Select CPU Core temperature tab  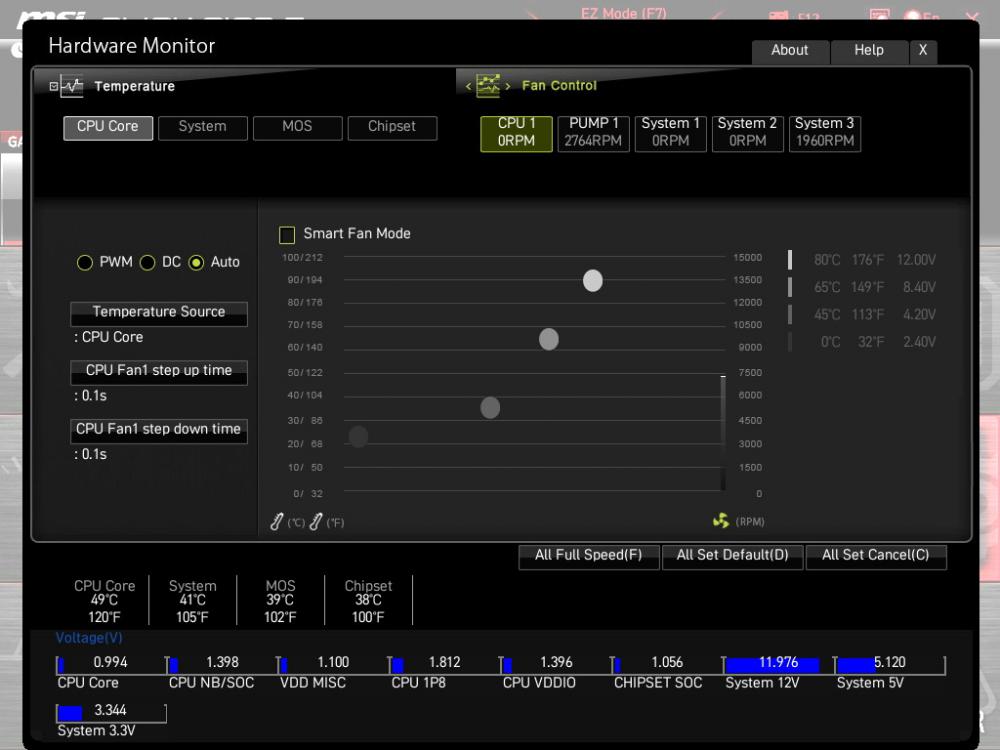click(108, 128)
